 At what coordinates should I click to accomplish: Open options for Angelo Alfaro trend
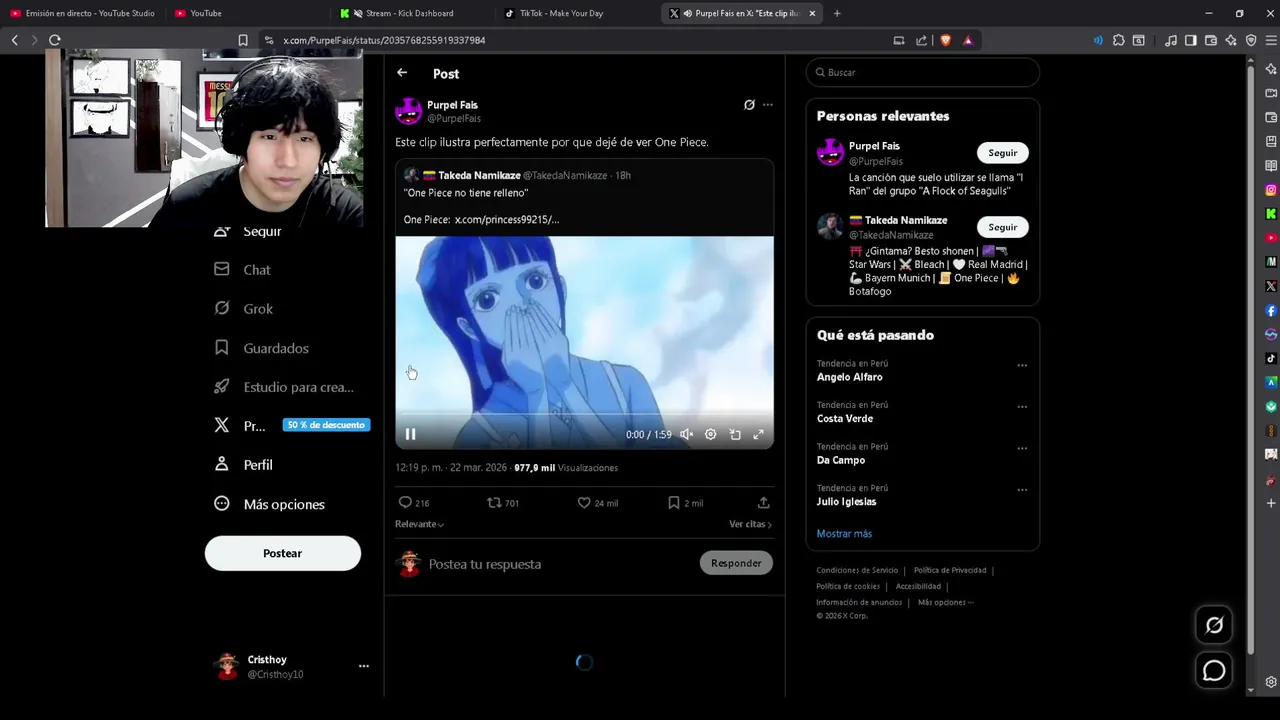click(1022, 366)
